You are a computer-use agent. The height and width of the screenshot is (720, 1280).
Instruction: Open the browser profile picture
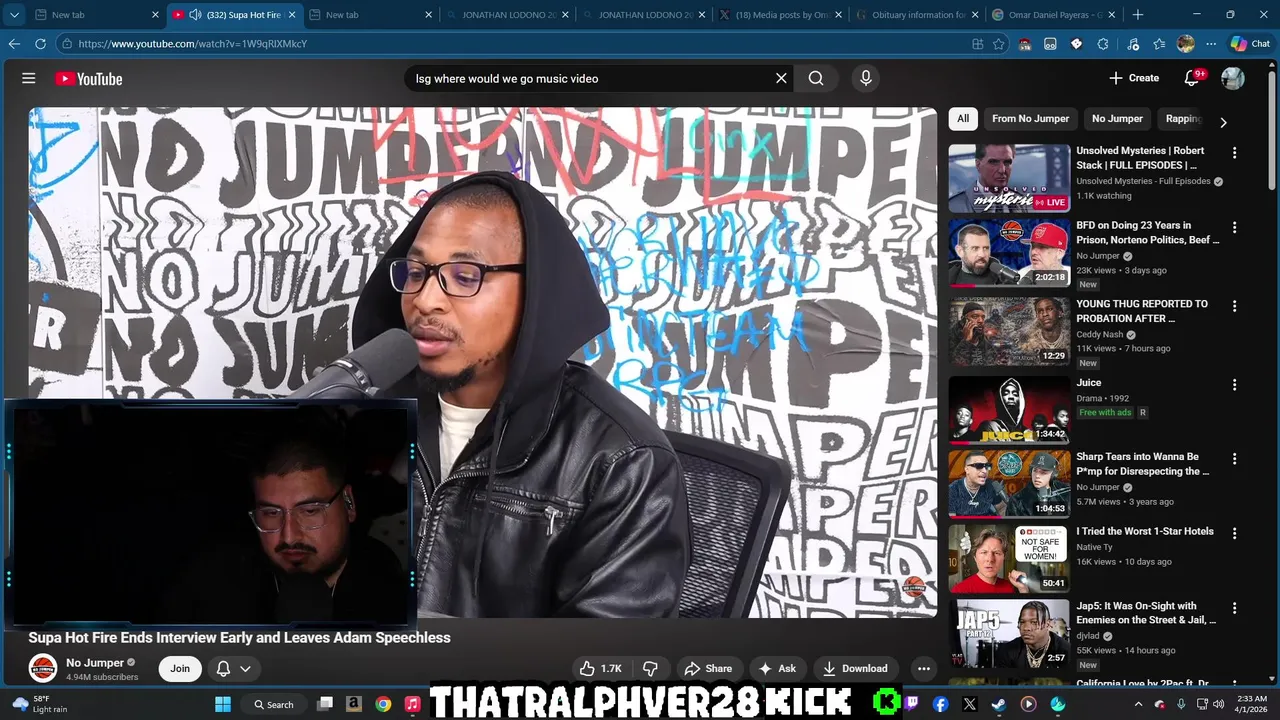[x=1185, y=44]
